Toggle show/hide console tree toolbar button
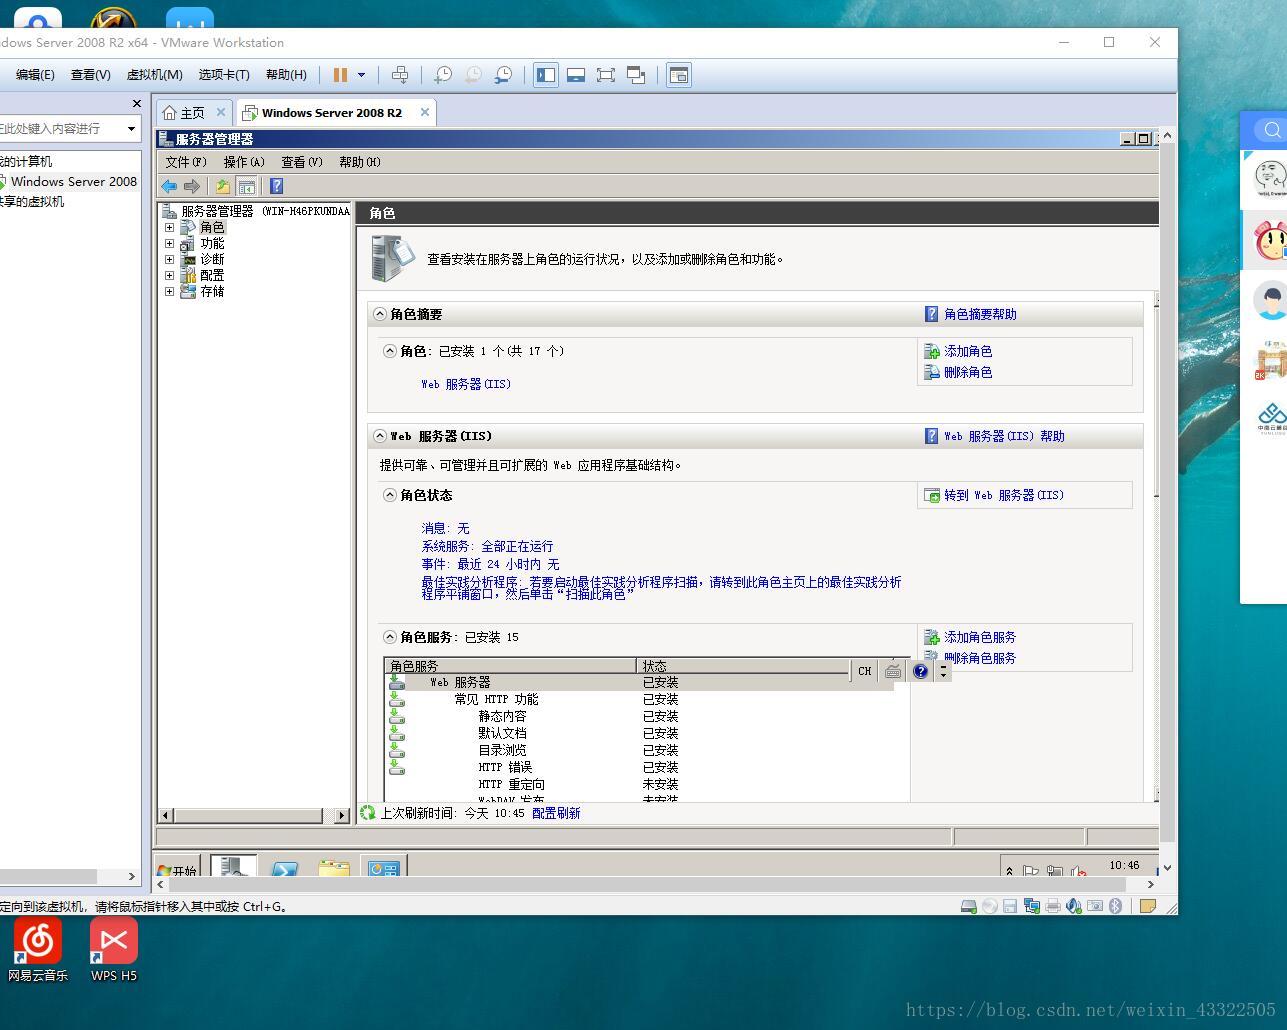Image resolution: width=1287 pixels, height=1030 pixels. click(246, 186)
